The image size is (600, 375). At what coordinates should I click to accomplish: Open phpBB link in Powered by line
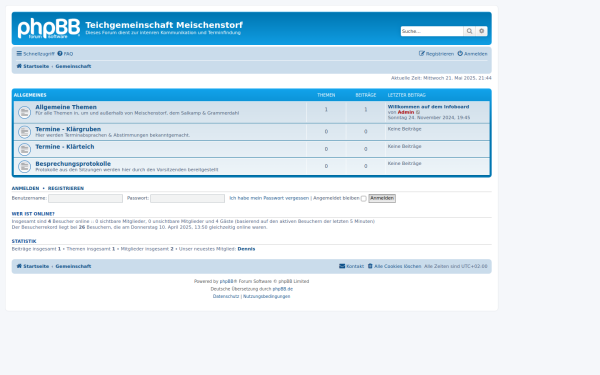point(226,281)
